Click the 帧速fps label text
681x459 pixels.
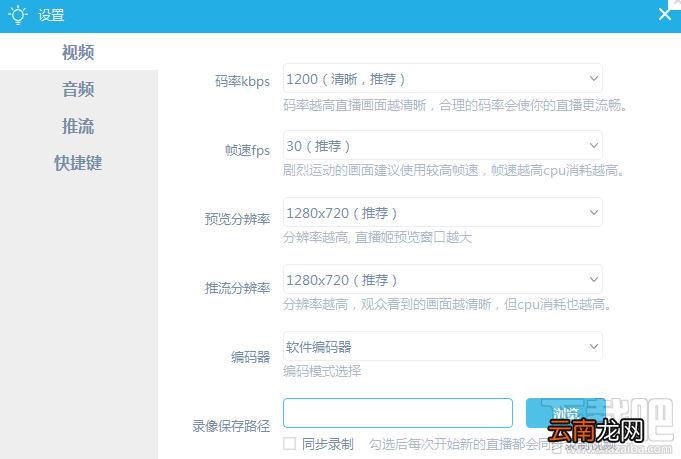click(247, 150)
